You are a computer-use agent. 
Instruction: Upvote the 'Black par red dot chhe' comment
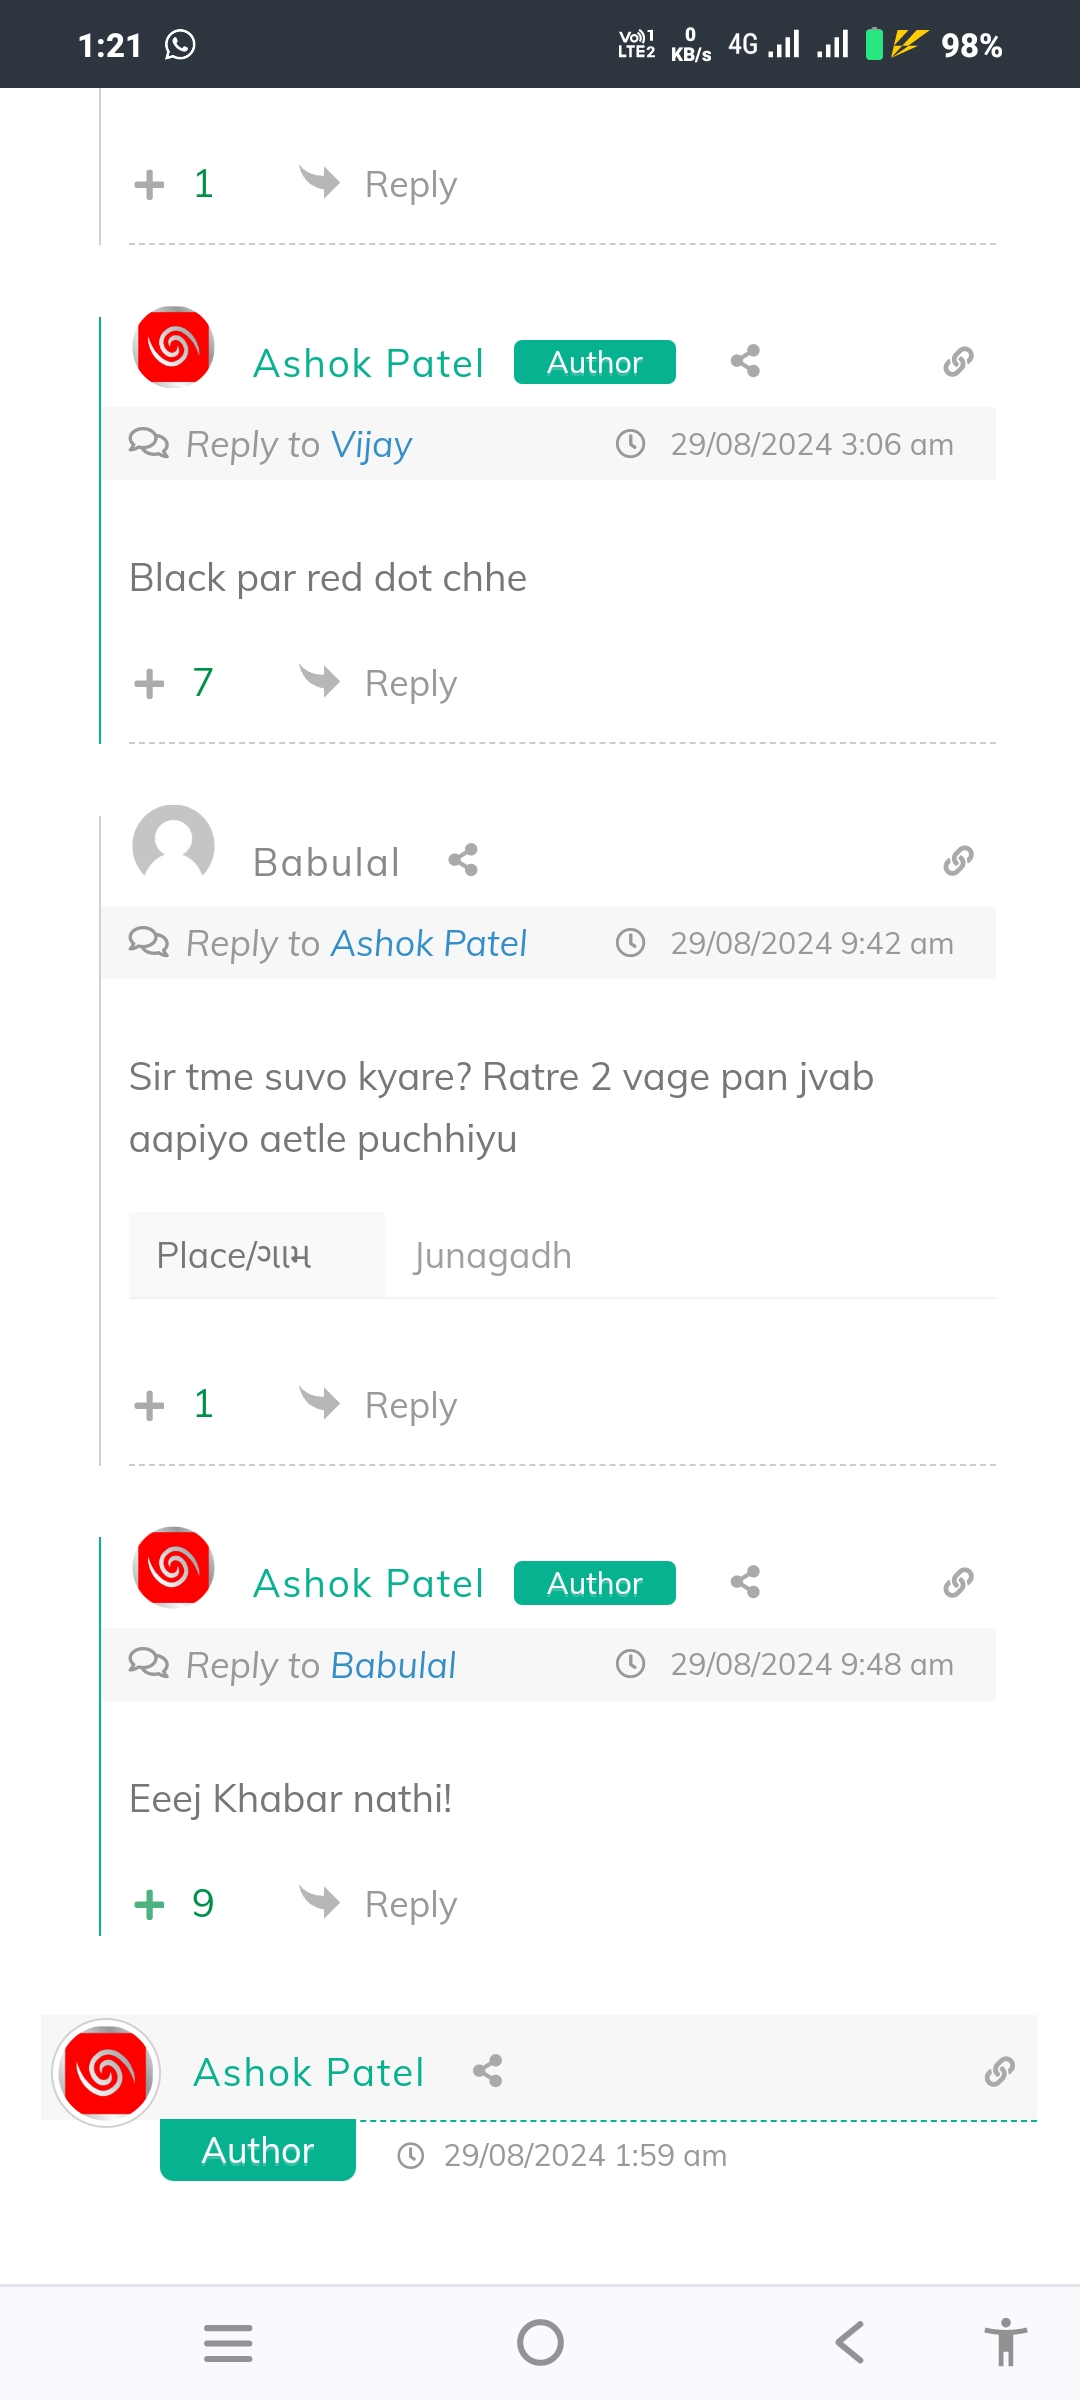point(149,684)
